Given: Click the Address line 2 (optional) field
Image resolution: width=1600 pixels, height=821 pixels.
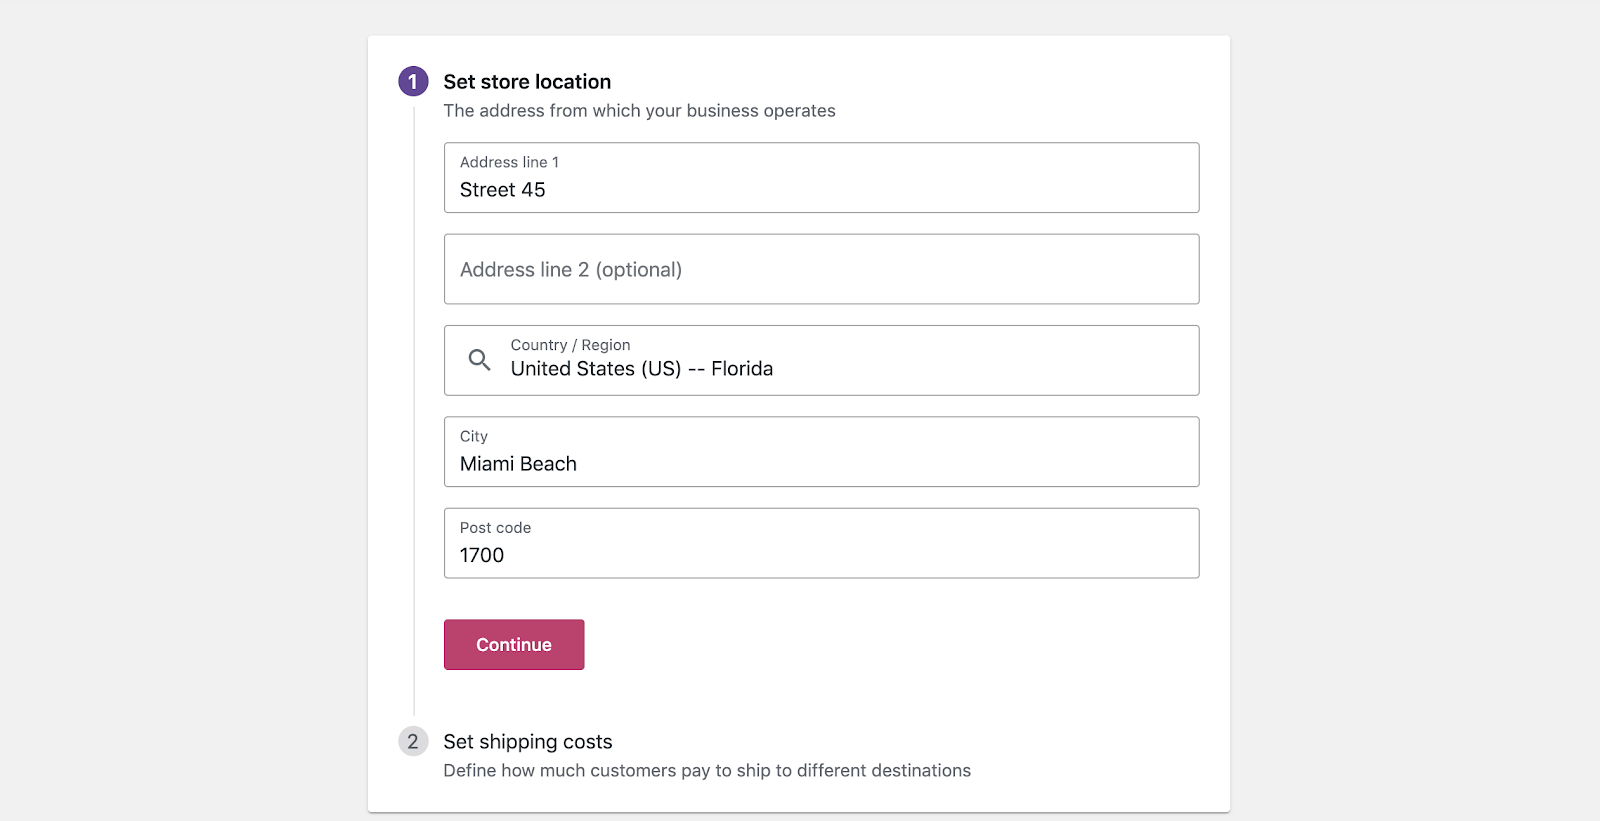Looking at the screenshot, I should pos(821,269).
